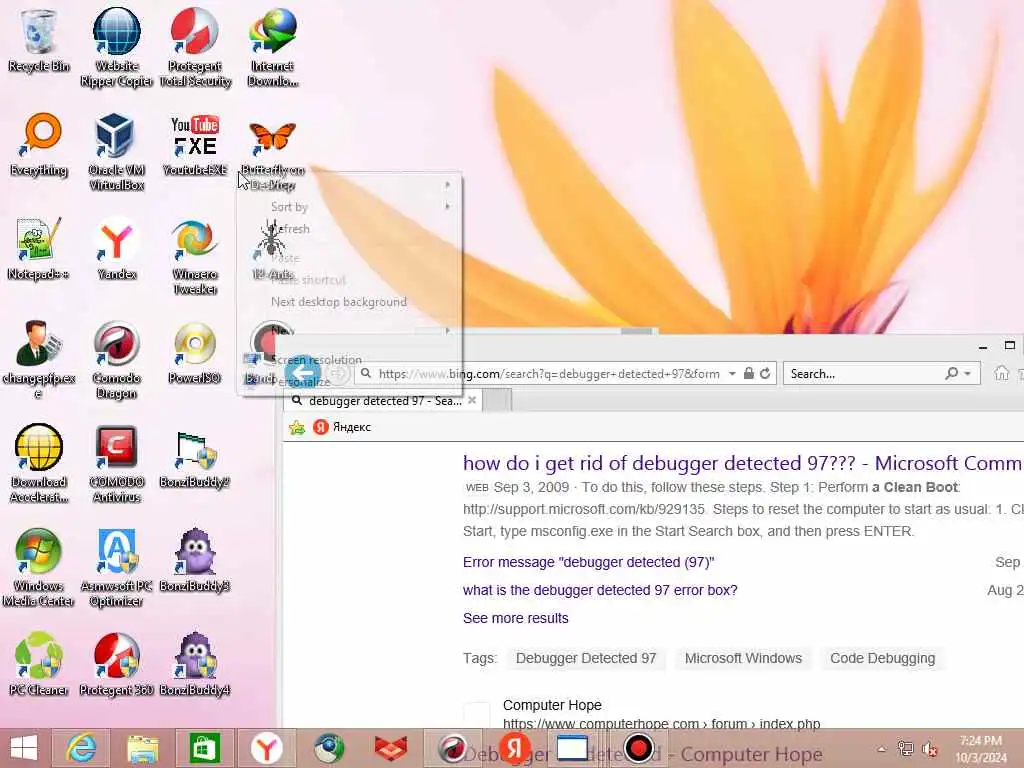Screen dimensions: 1024x768
Task: Open 'Error message debugger detected (97)' link
Action: pyautogui.click(x=588, y=562)
